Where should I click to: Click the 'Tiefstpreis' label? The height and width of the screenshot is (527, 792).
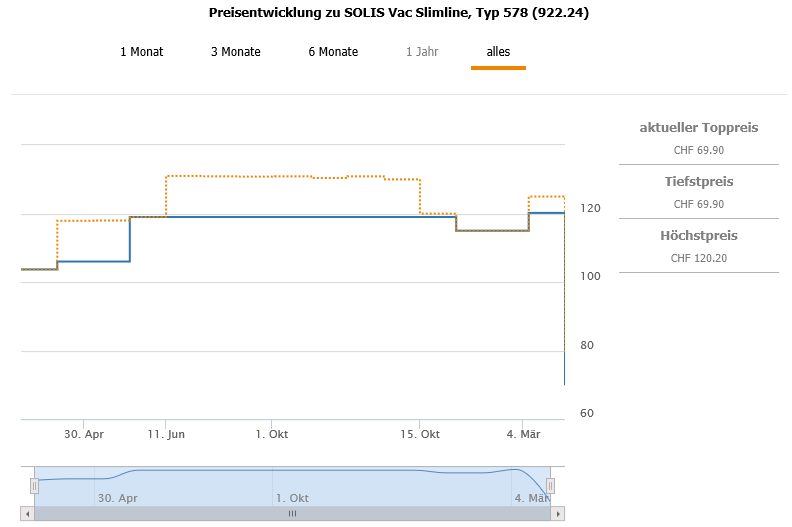tap(699, 182)
